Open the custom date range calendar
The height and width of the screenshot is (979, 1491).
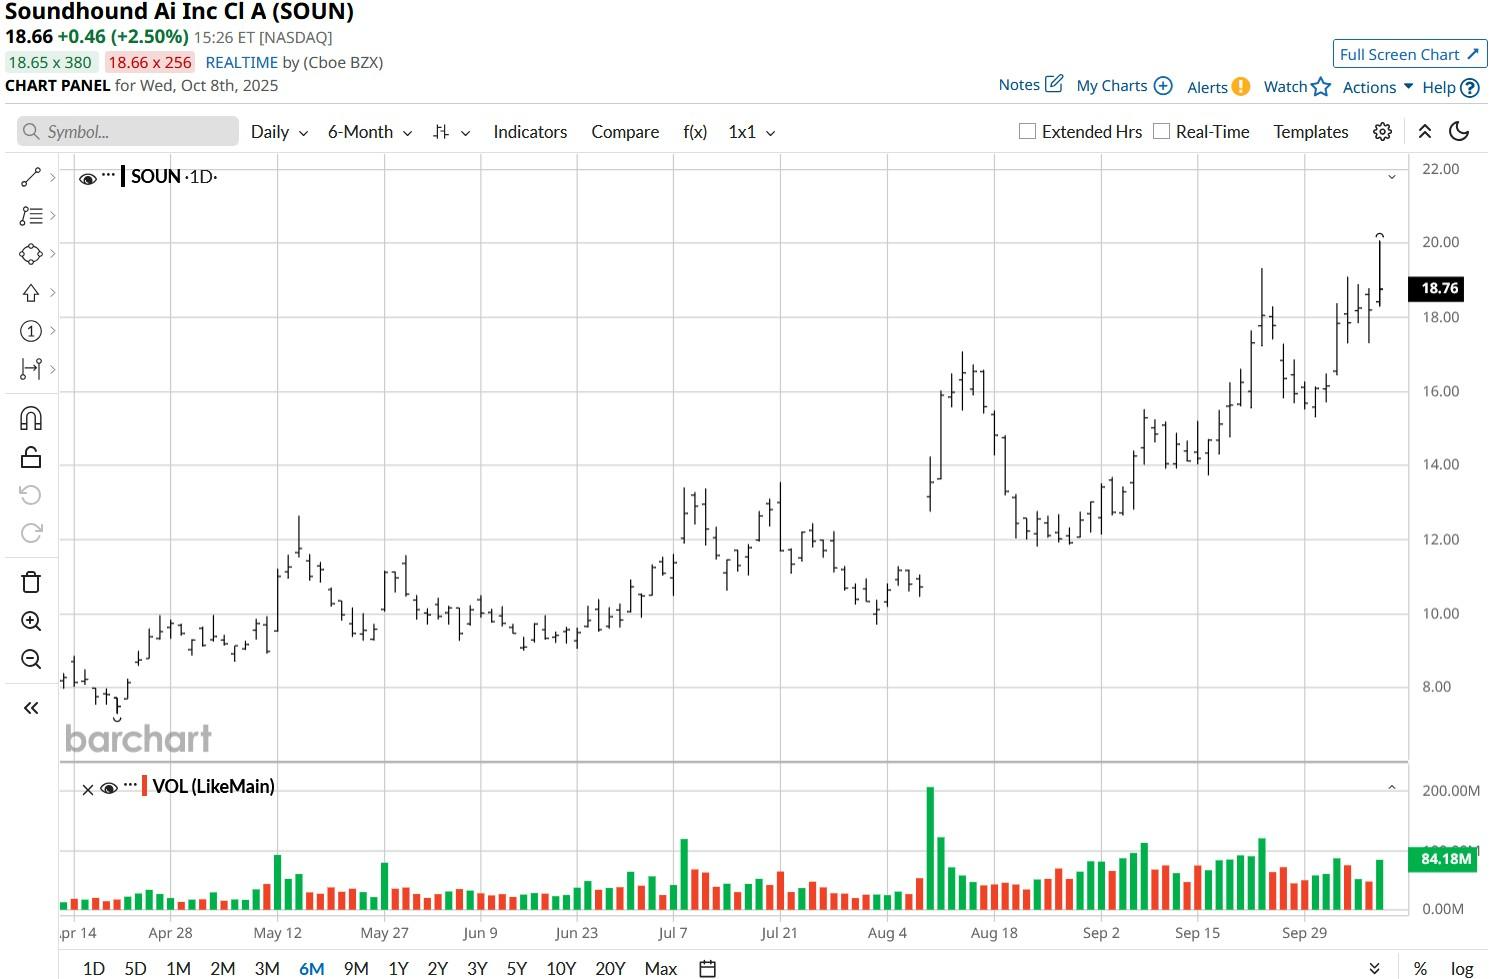pos(707,968)
